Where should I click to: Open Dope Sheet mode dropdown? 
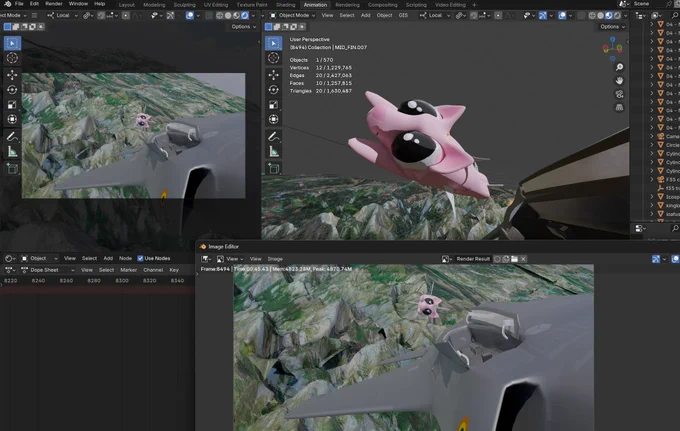pyautogui.click(x=48, y=270)
